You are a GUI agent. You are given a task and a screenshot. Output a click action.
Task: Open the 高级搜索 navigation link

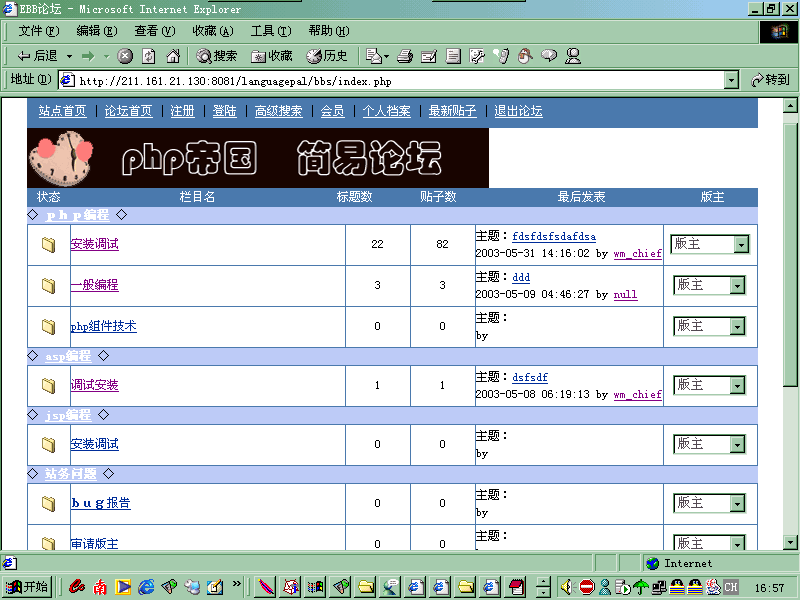[278, 111]
